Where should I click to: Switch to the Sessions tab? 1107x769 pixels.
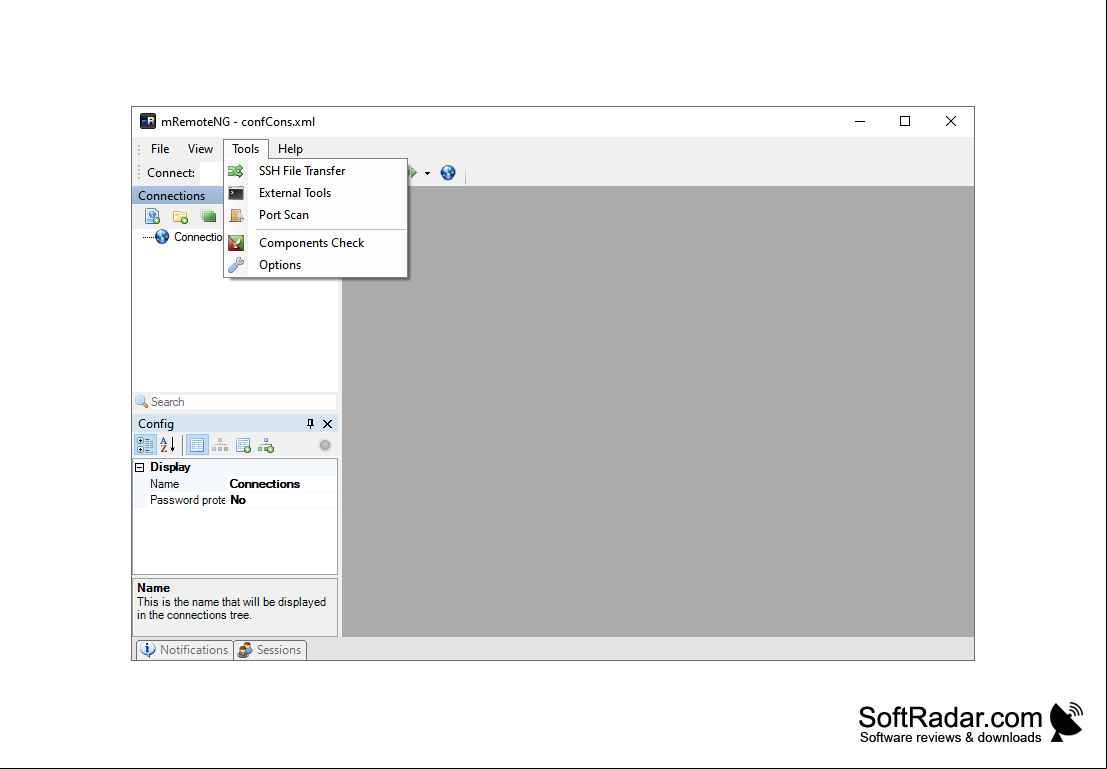point(270,650)
